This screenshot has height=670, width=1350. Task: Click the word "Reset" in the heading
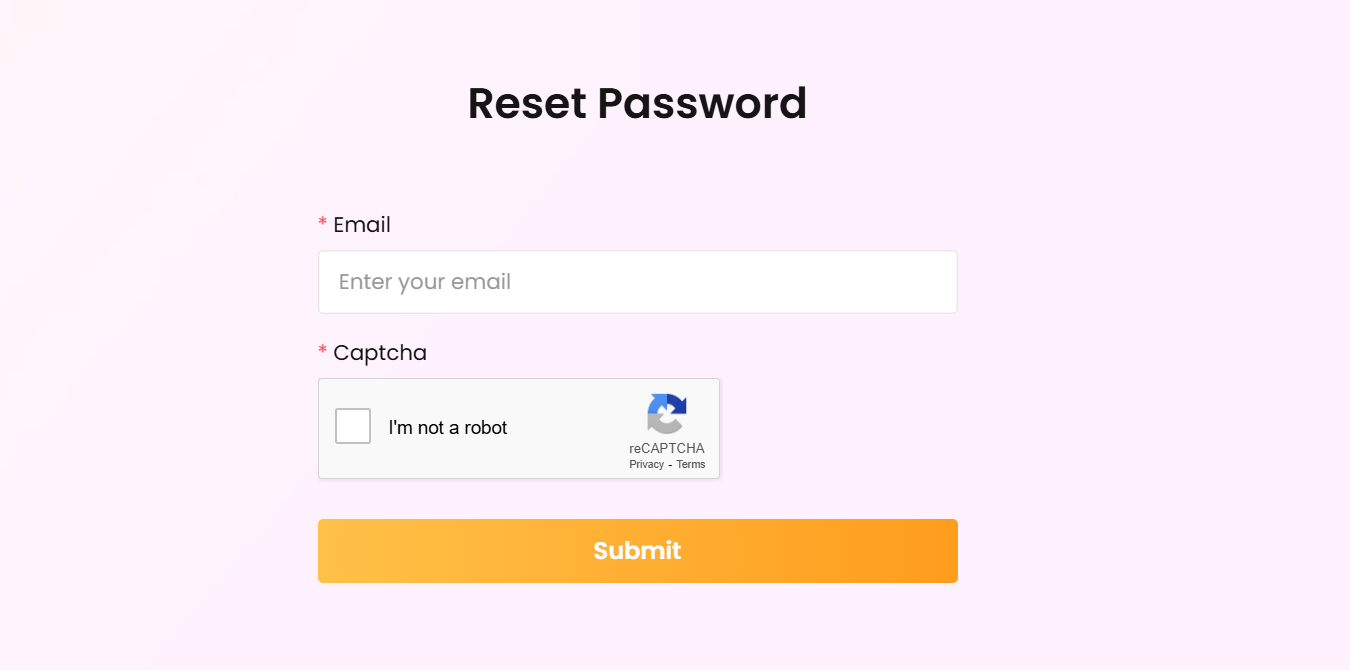[527, 103]
